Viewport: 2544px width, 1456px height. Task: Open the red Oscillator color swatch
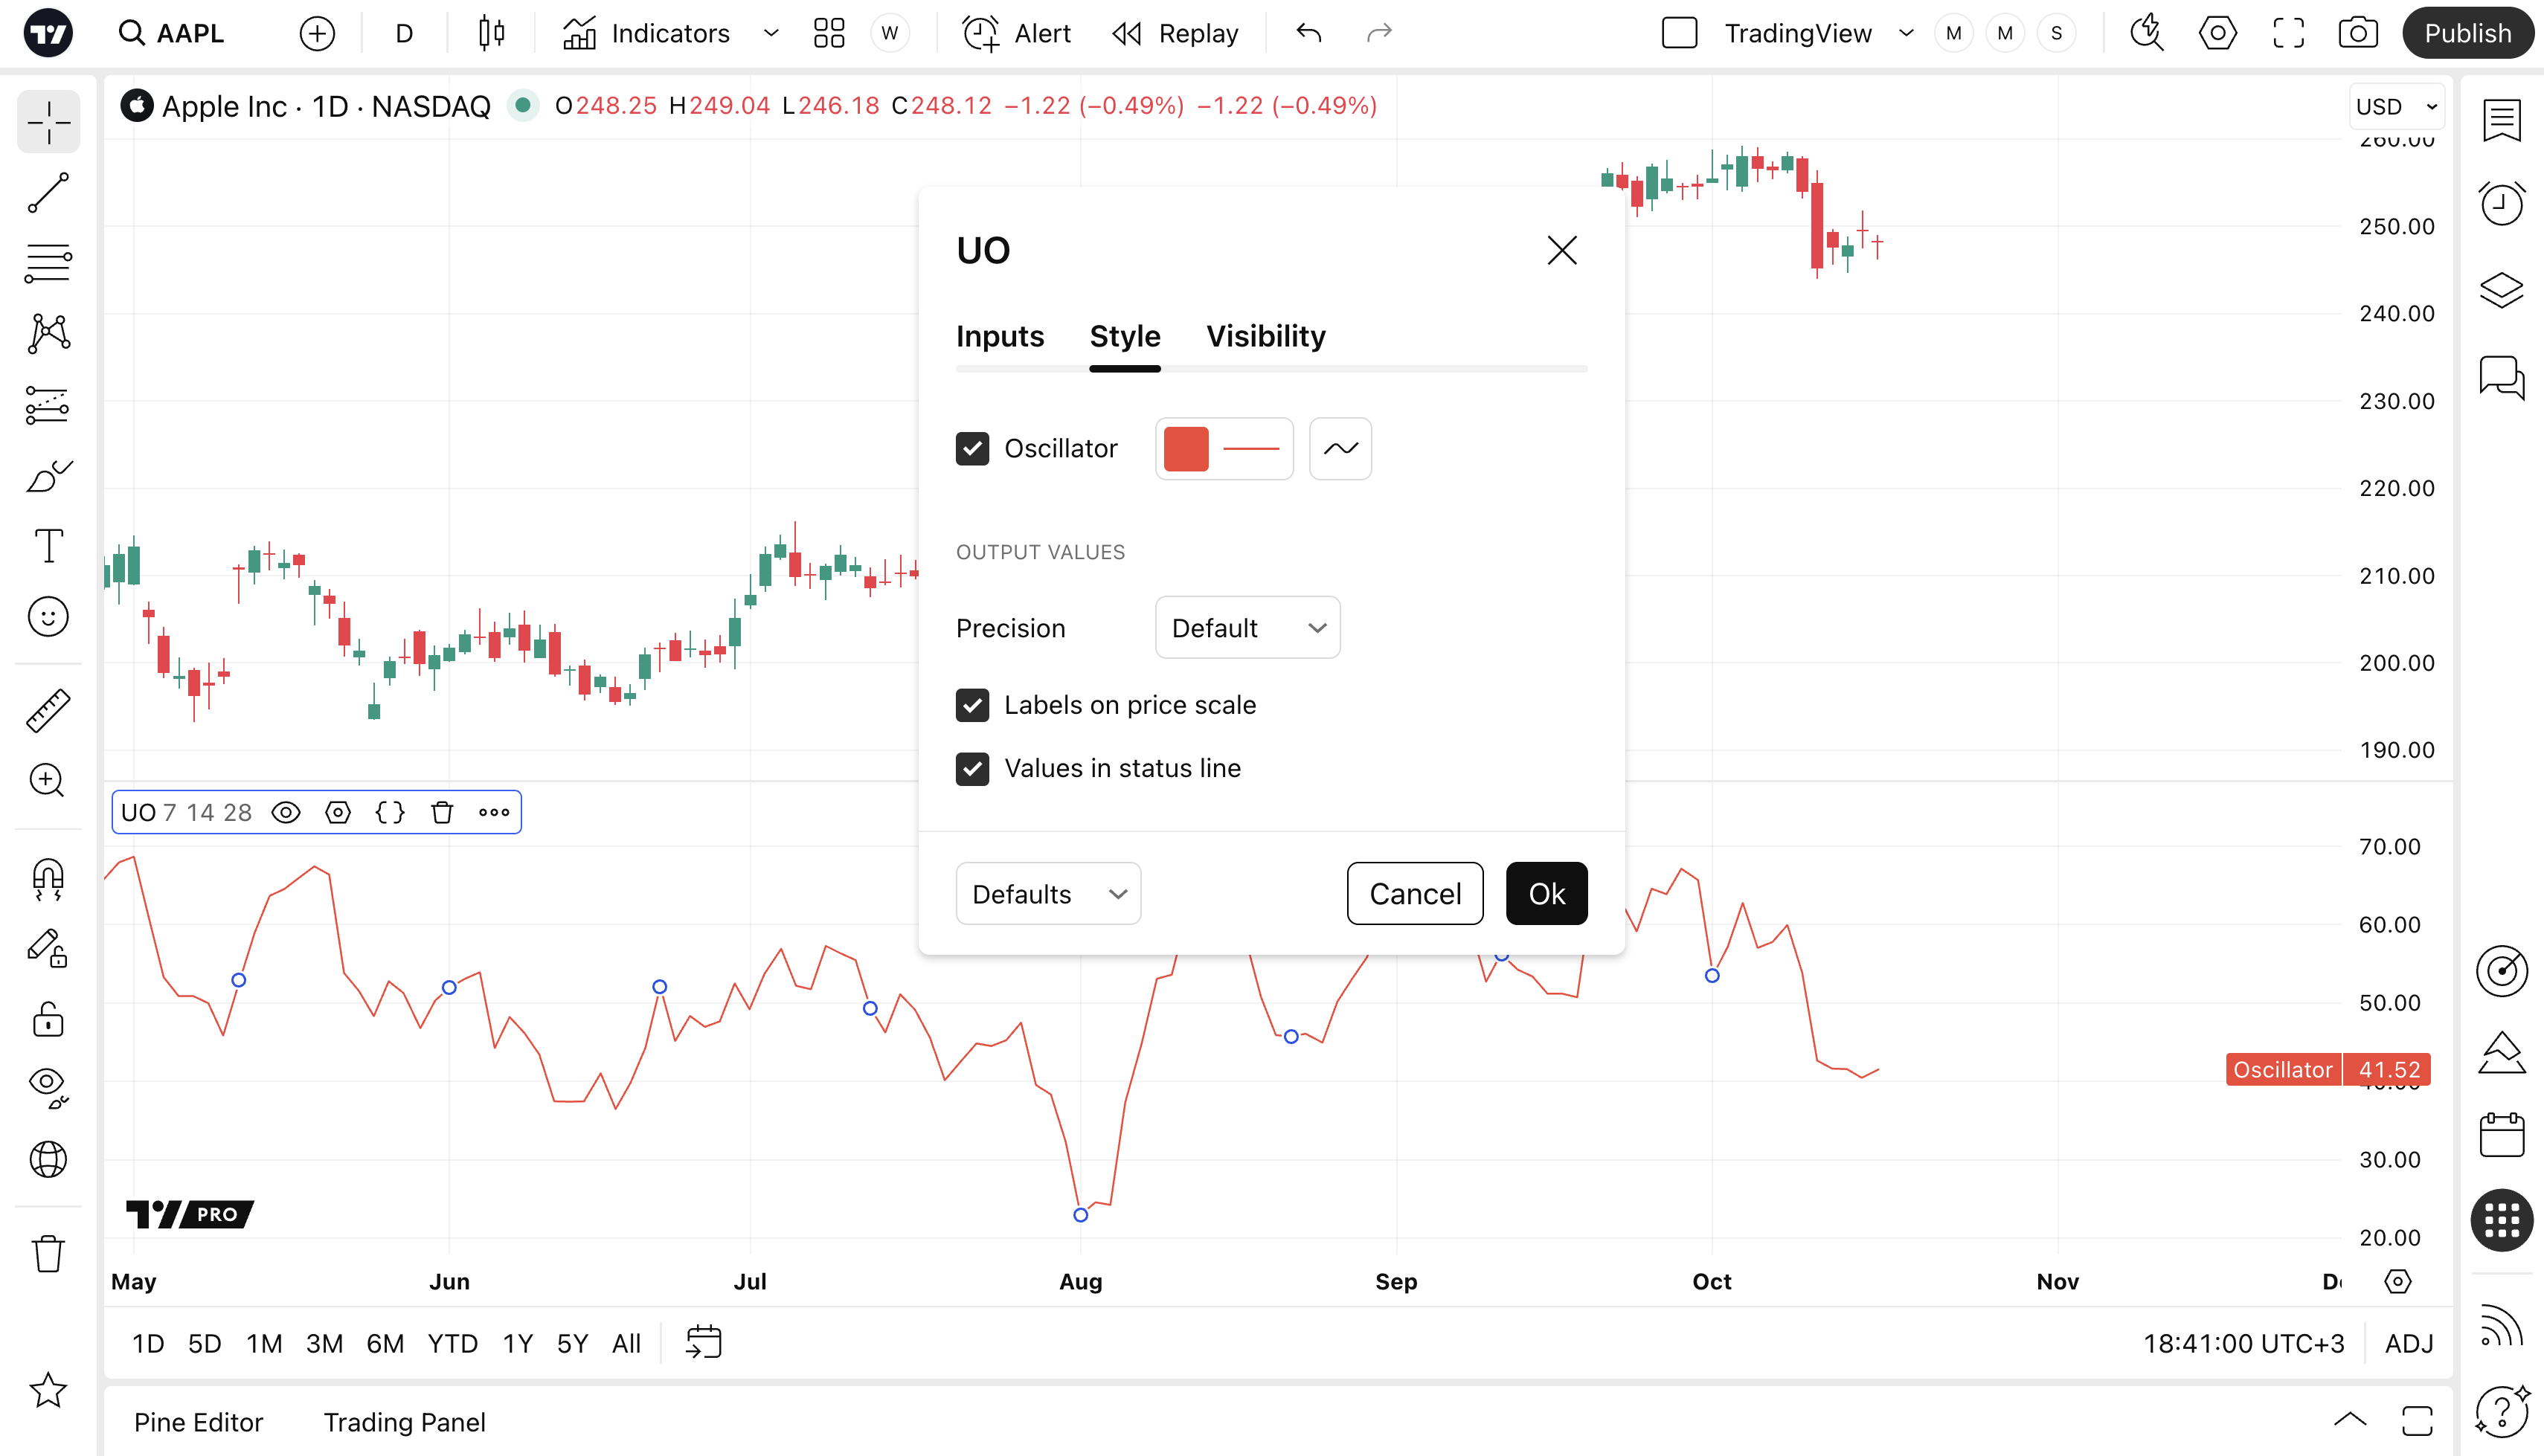[1186, 449]
